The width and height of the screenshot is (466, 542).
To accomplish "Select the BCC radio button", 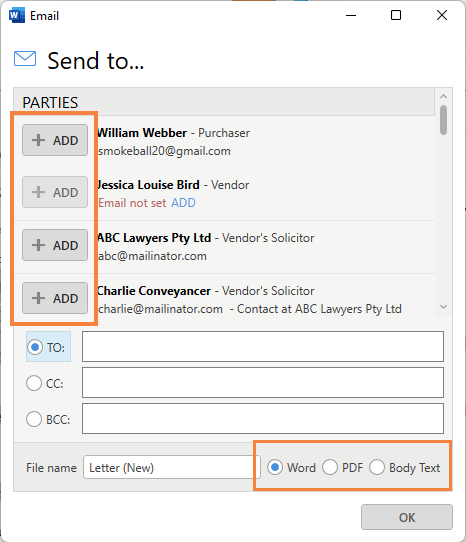I will click(x=34, y=419).
